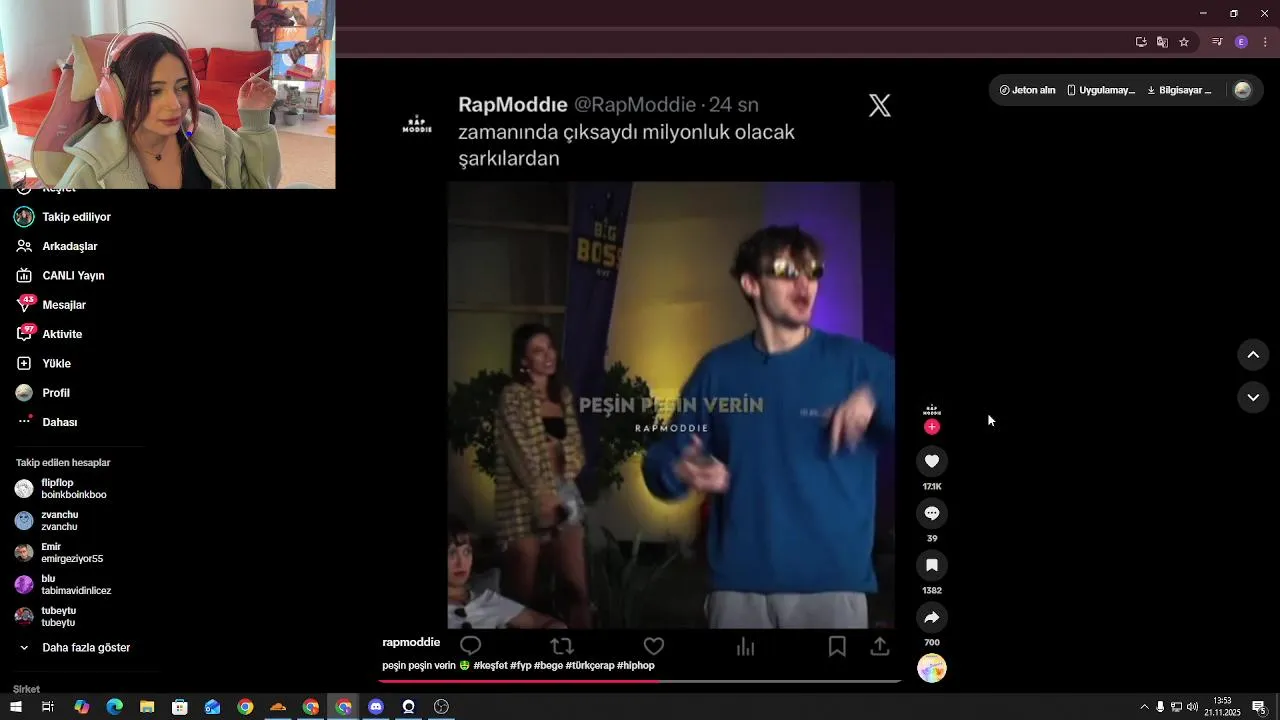Image resolution: width=1280 pixels, height=720 pixels.
Task: Open Emir's followed account
Action: [59, 553]
